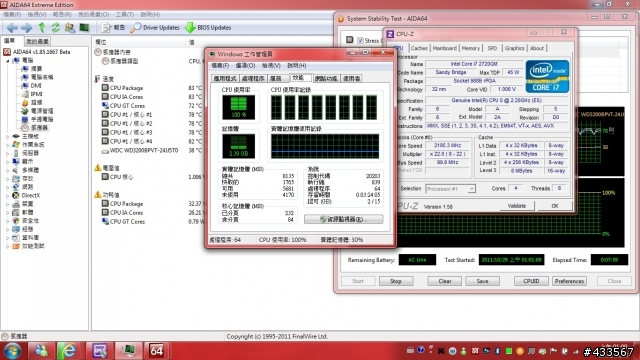
Task: Switch to AIDA64 via the 64 taskbar icon
Action: 156,351
